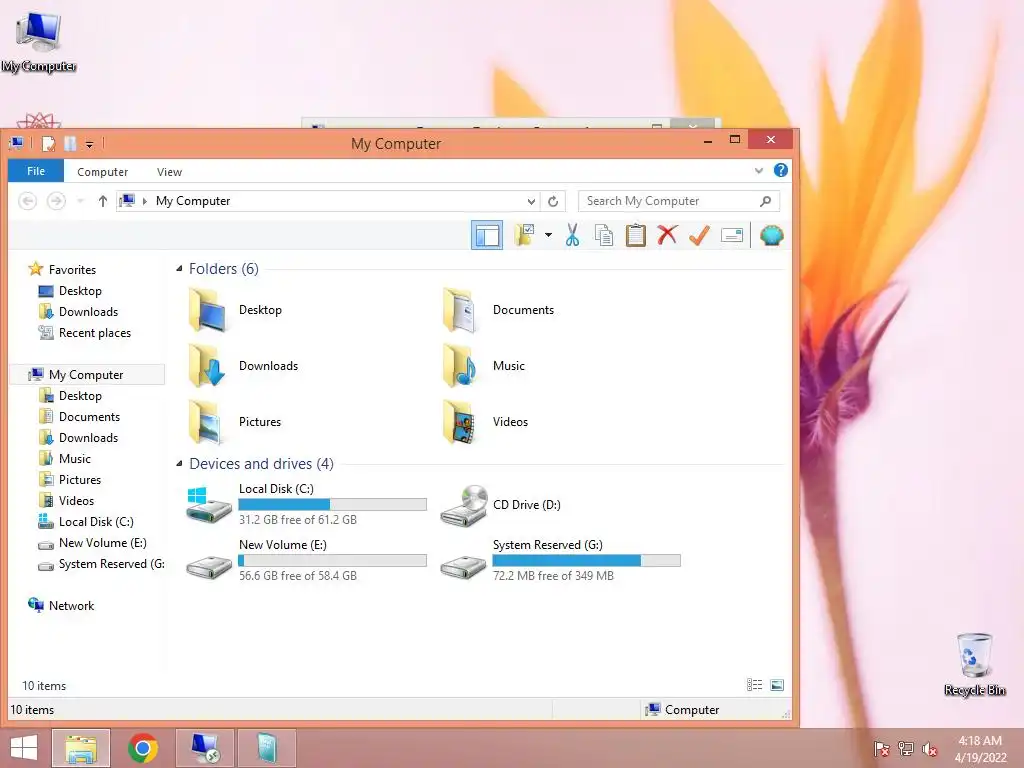Open Recycle Bin on the desktop
This screenshot has height=768, width=1024.
(974, 664)
